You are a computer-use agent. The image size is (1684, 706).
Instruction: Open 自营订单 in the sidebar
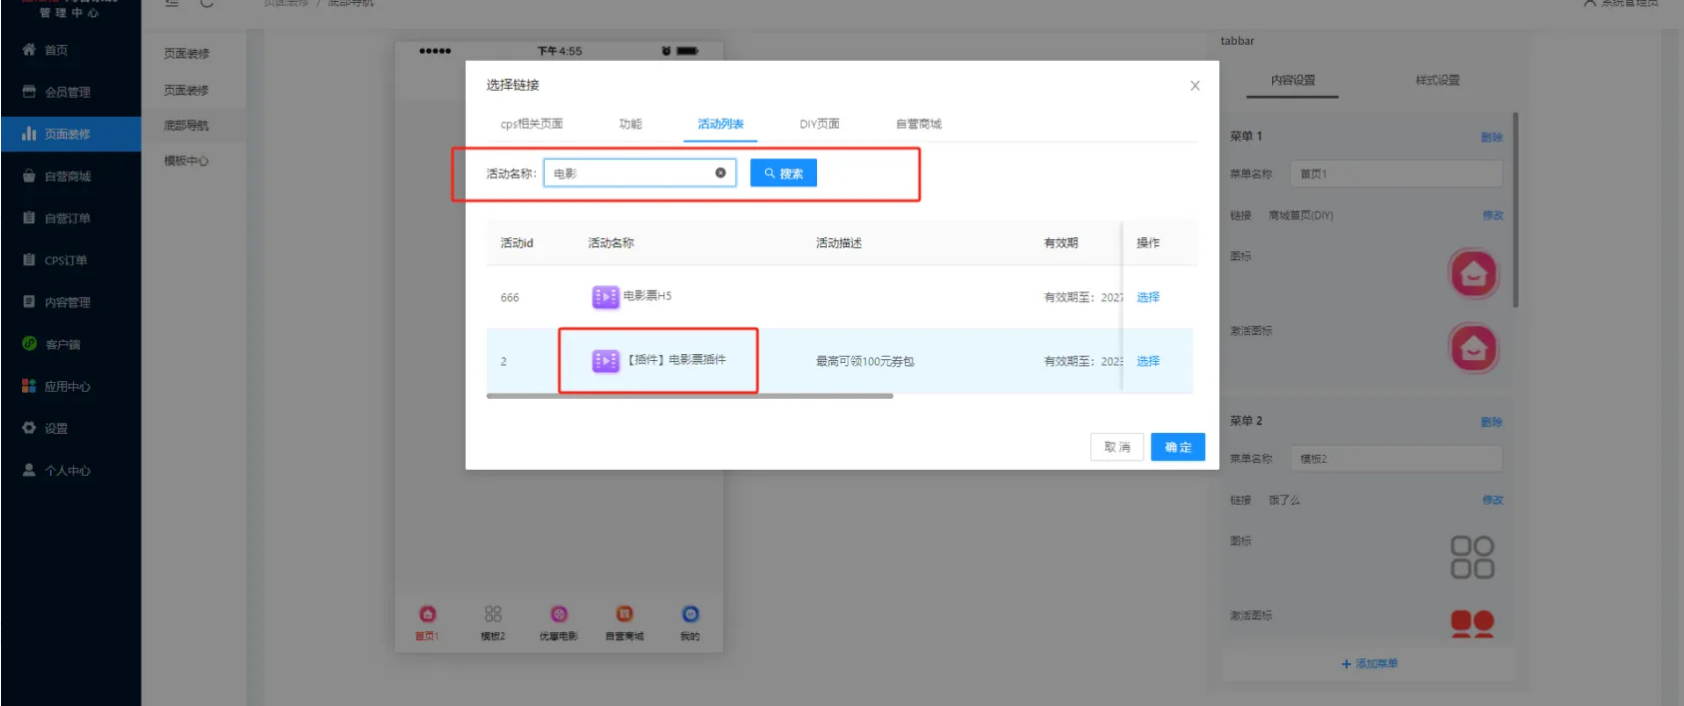pos(67,218)
